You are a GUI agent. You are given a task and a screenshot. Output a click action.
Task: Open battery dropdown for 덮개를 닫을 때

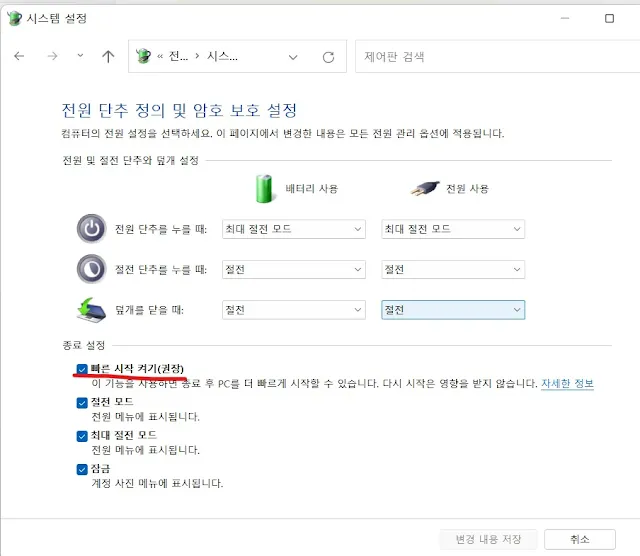coord(294,310)
